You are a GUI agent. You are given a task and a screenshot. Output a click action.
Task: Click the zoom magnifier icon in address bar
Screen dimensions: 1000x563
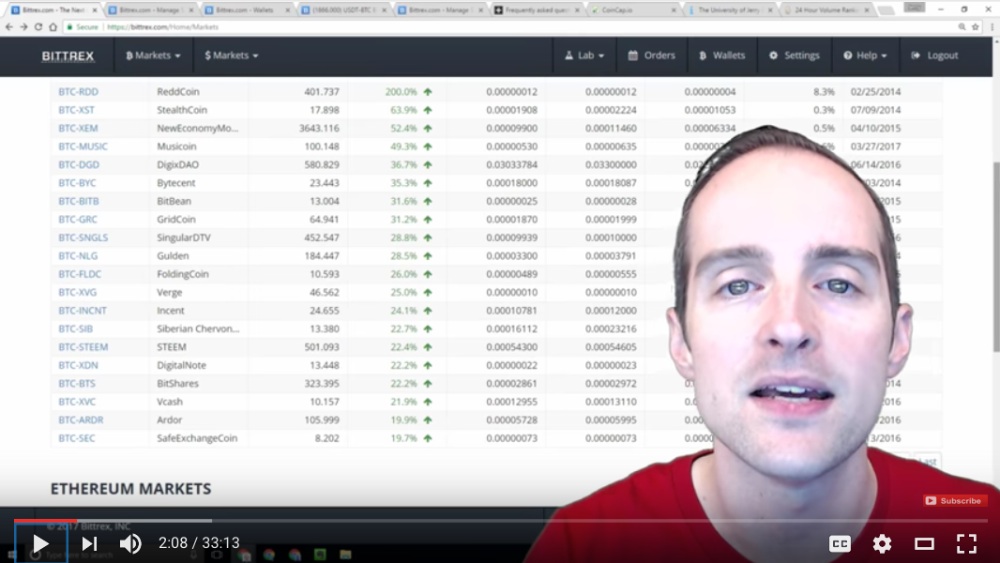(961, 27)
